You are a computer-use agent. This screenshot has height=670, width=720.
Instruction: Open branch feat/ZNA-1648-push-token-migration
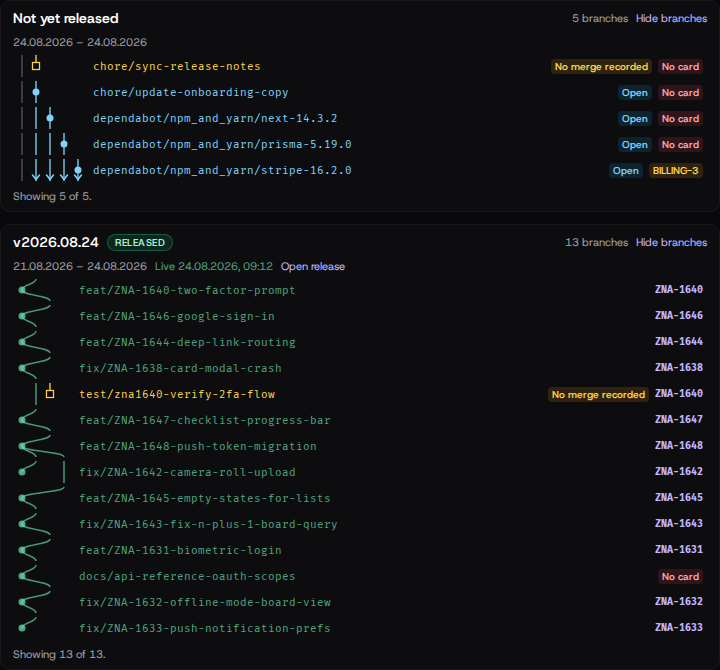point(197,446)
